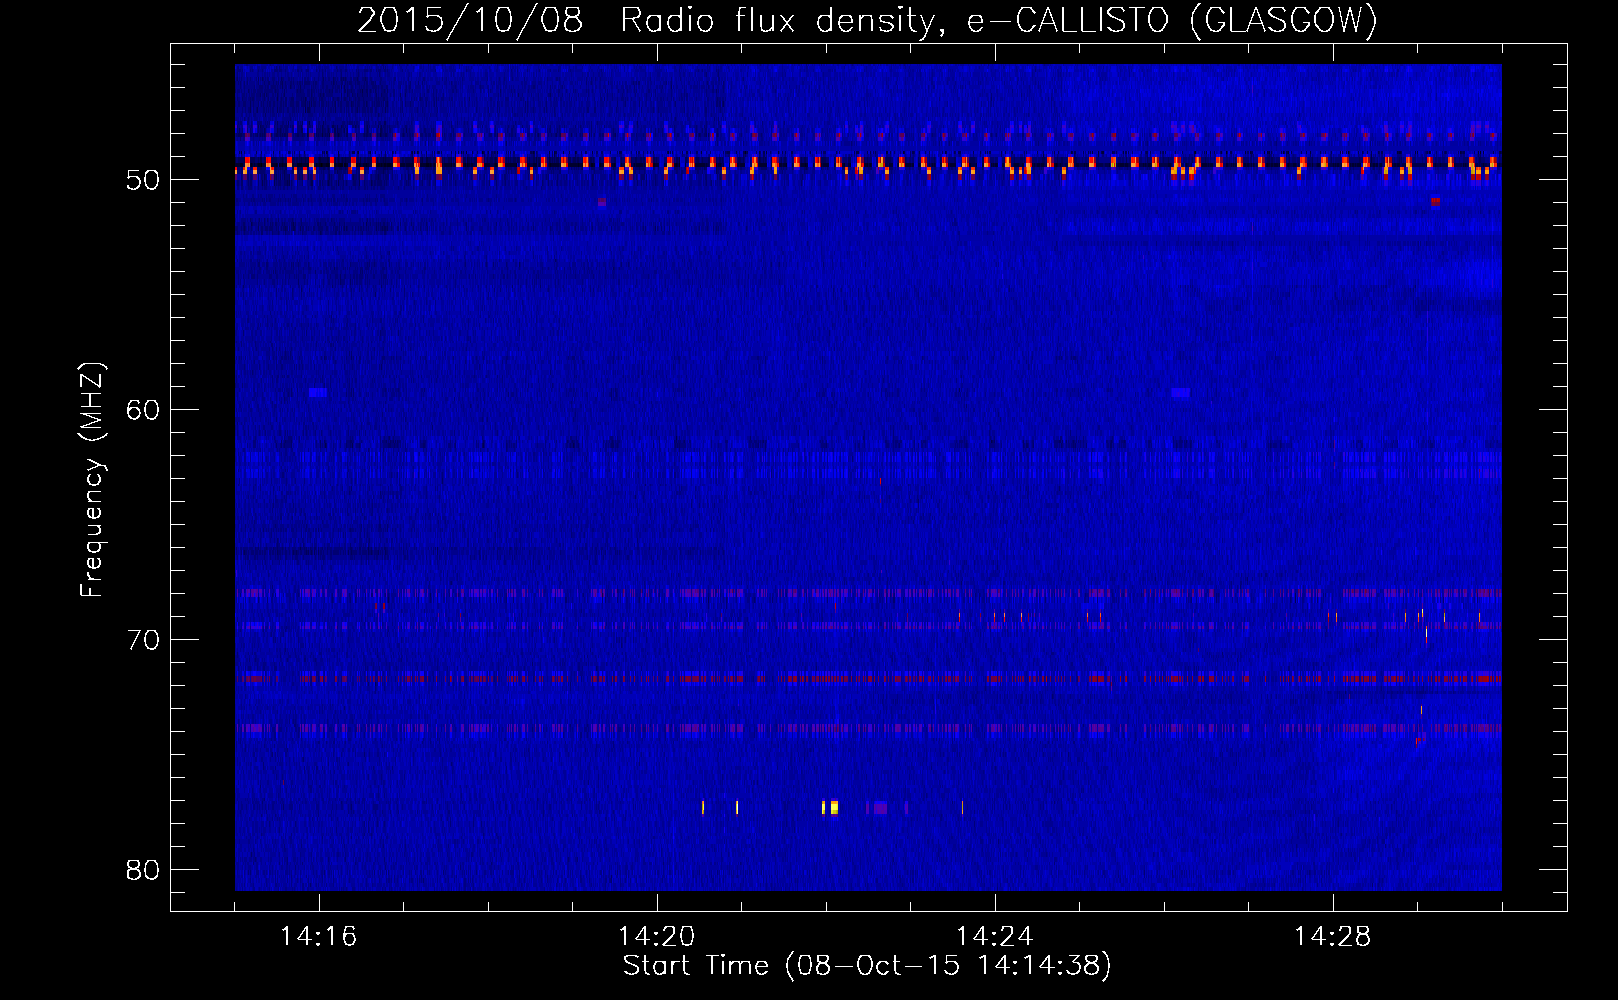Click the '14:20' time axis label
The image size is (1618, 1000).
(x=657, y=937)
